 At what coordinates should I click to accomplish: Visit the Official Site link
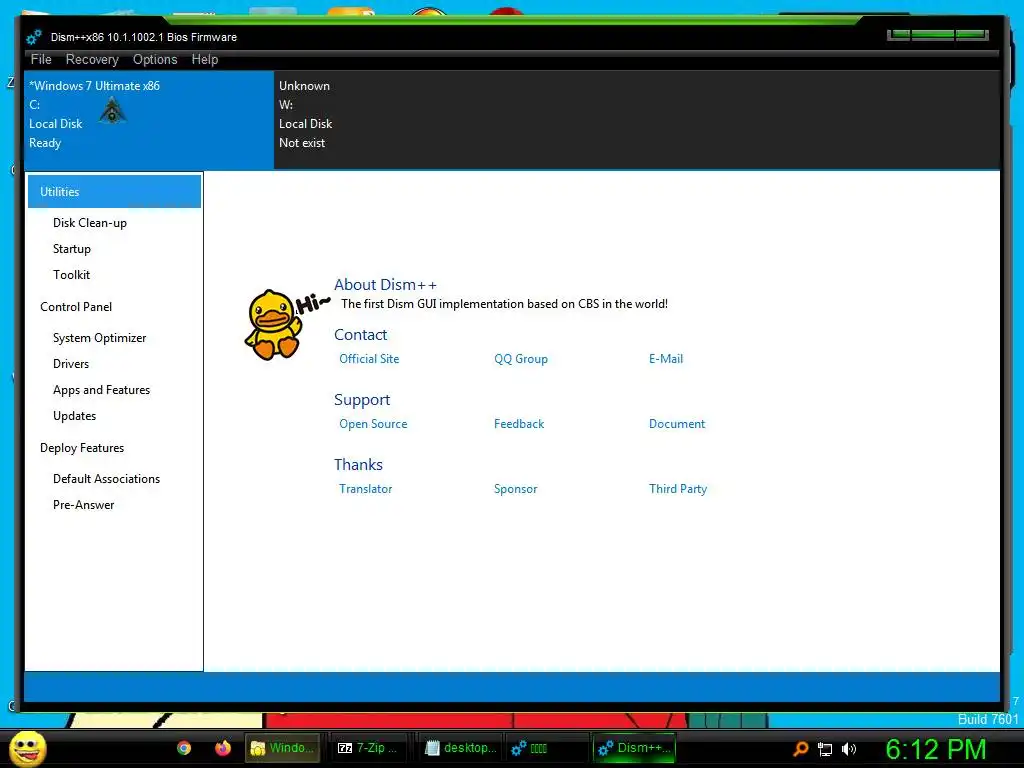click(x=369, y=359)
